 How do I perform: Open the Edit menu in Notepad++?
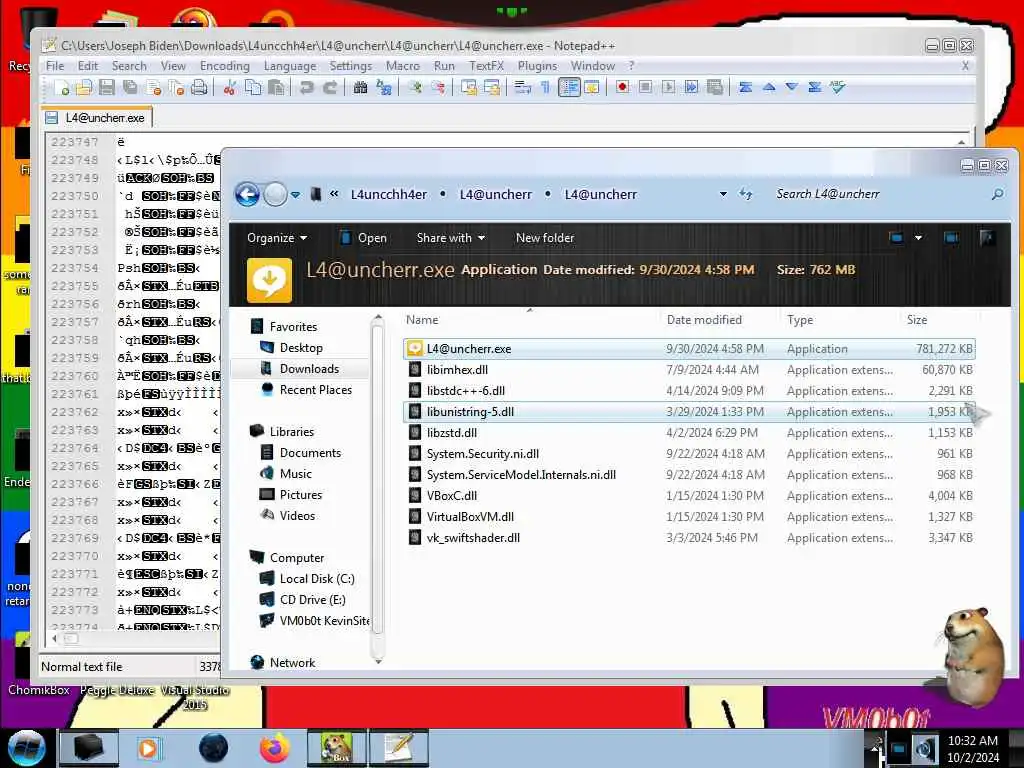click(88, 66)
